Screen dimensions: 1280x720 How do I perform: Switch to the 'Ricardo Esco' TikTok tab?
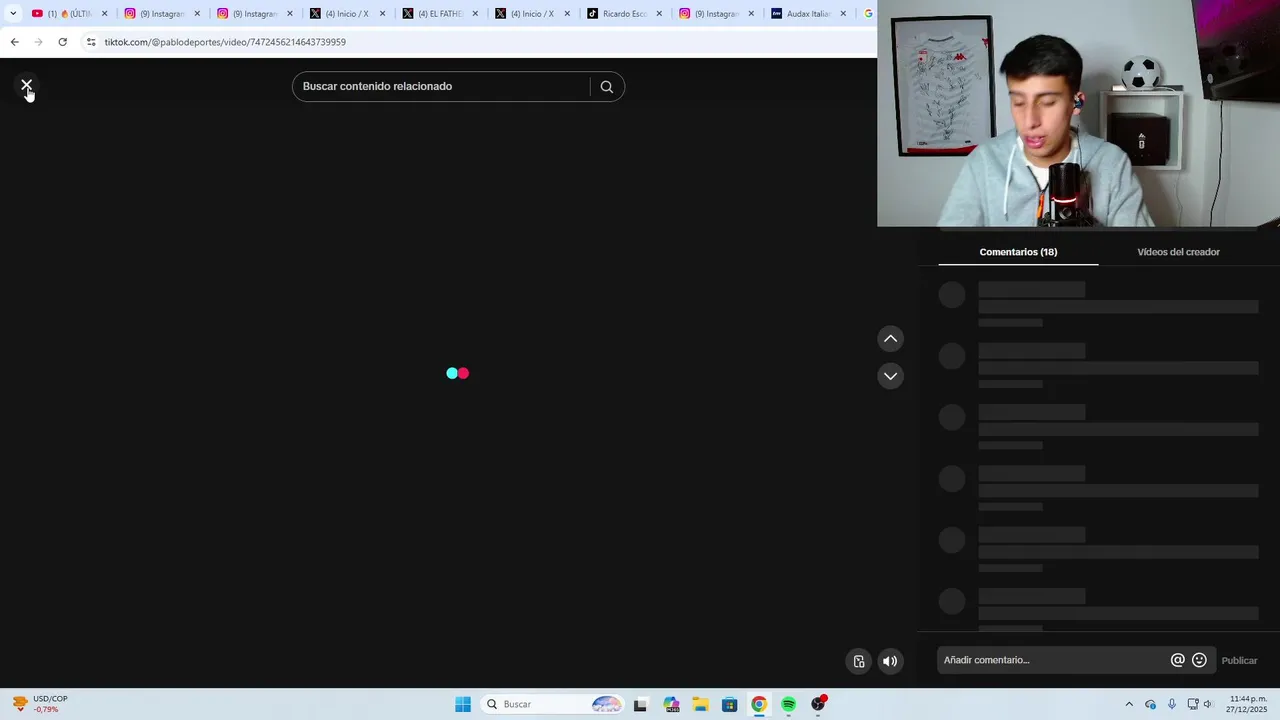622,14
